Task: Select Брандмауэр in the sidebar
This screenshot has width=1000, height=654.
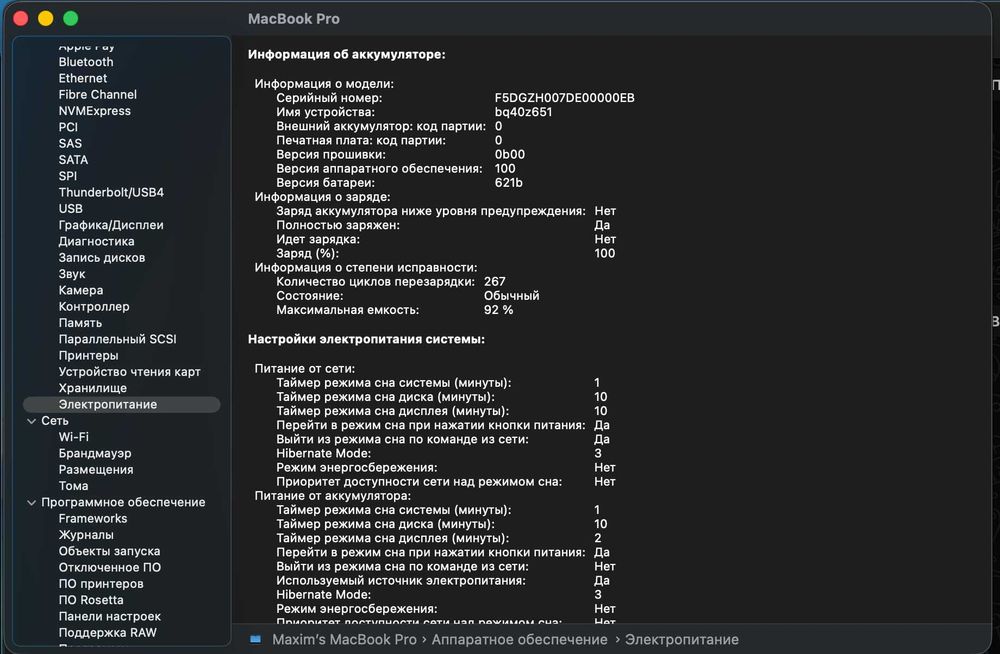Action: 95,454
